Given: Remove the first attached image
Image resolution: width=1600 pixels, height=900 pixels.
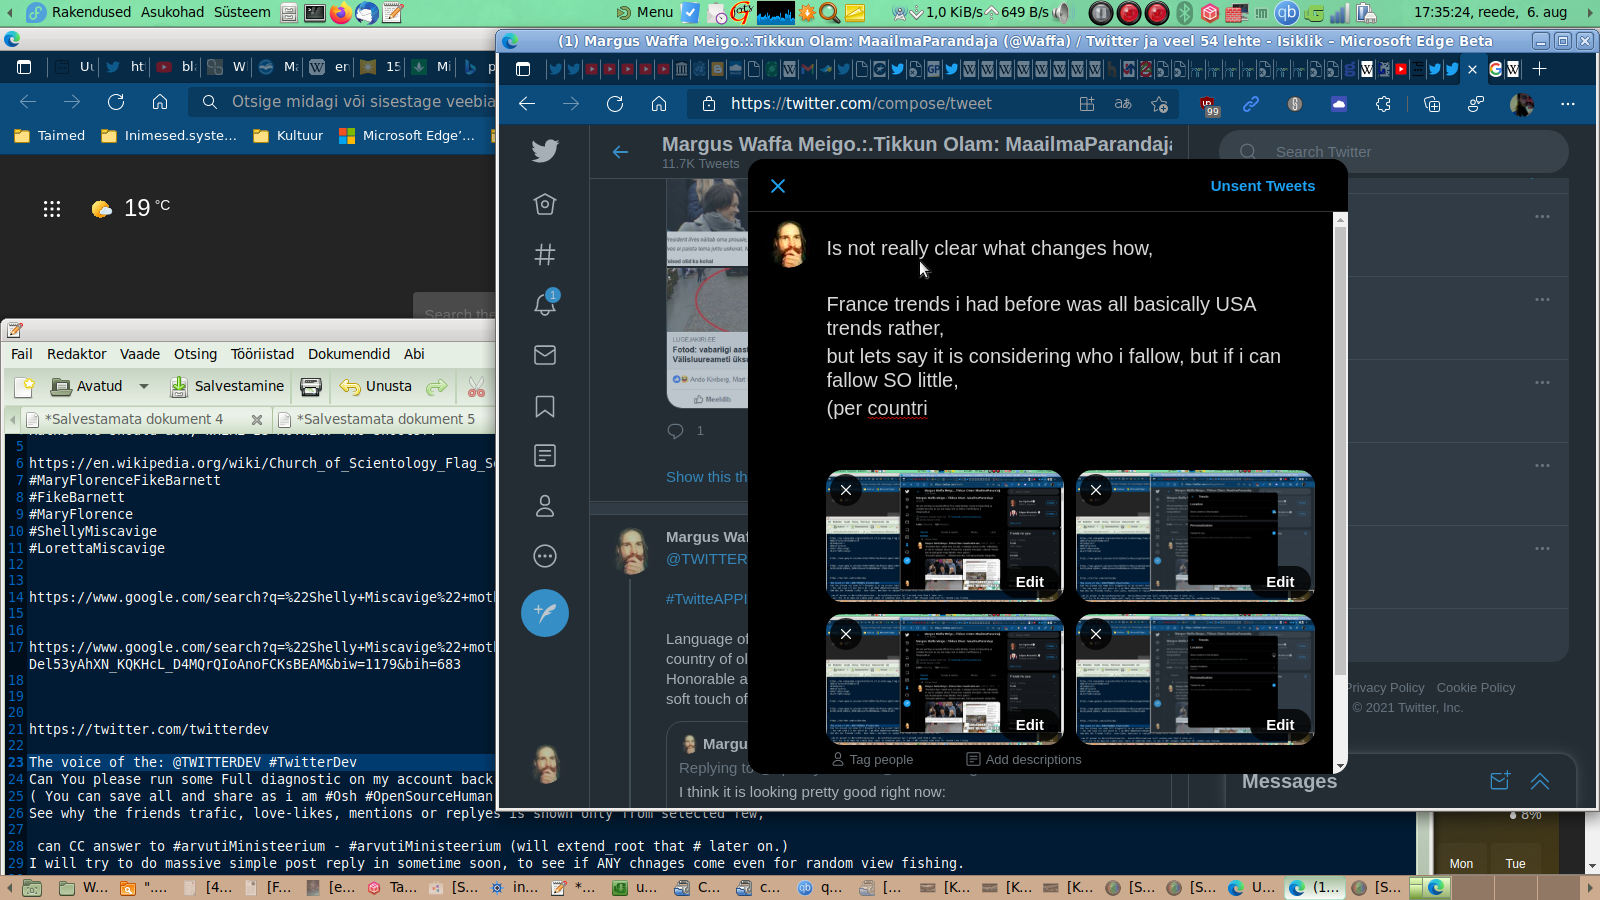Looking at the screenshot, I should pos(846,490).
